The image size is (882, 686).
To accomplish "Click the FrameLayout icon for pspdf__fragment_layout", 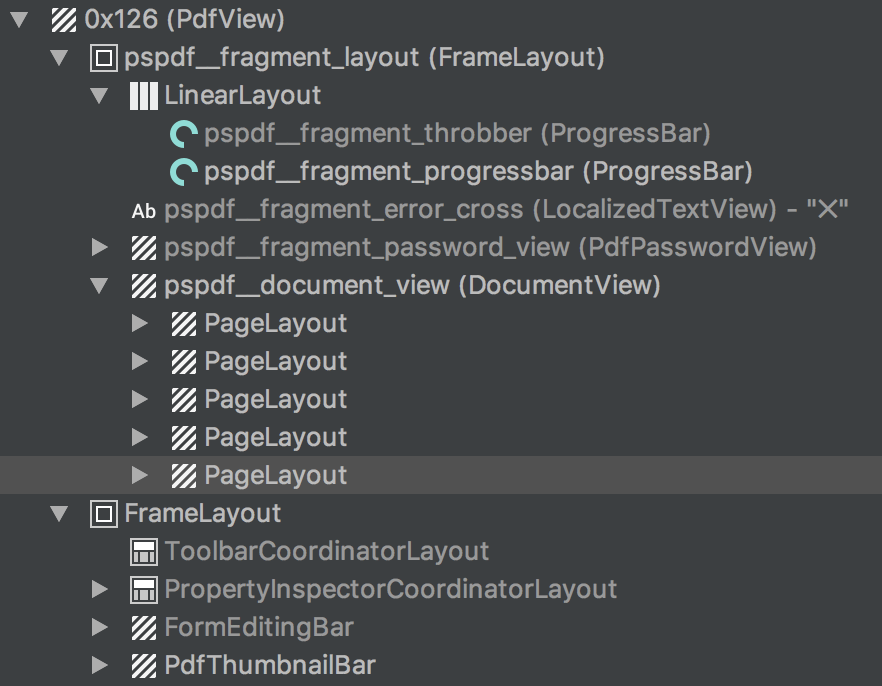I will [104, 58].
